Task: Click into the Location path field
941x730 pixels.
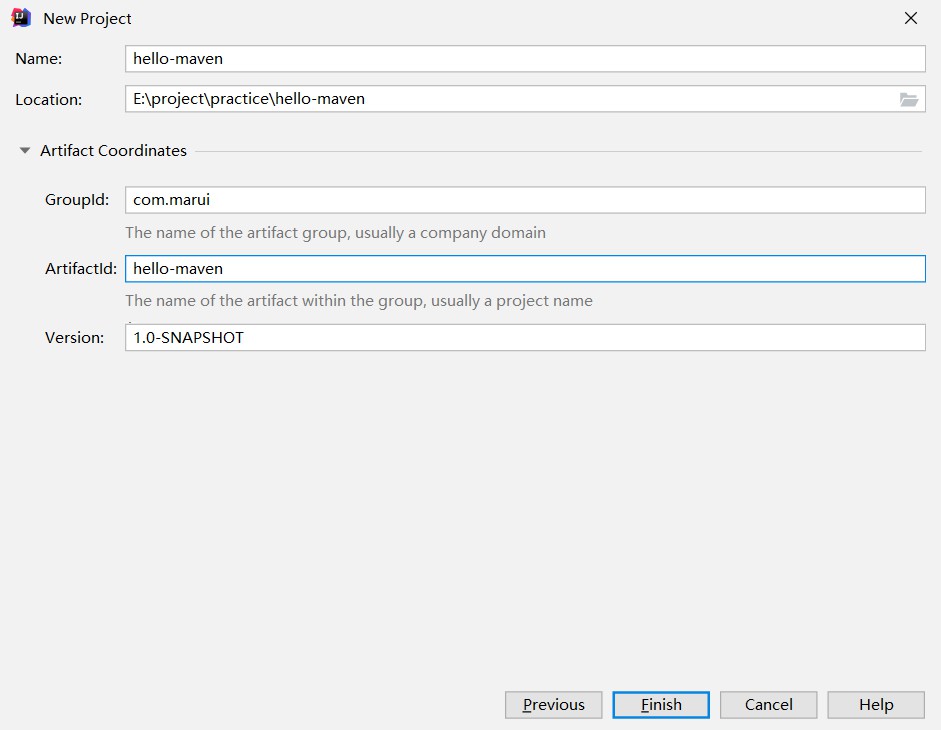Action: pos(510,99)
